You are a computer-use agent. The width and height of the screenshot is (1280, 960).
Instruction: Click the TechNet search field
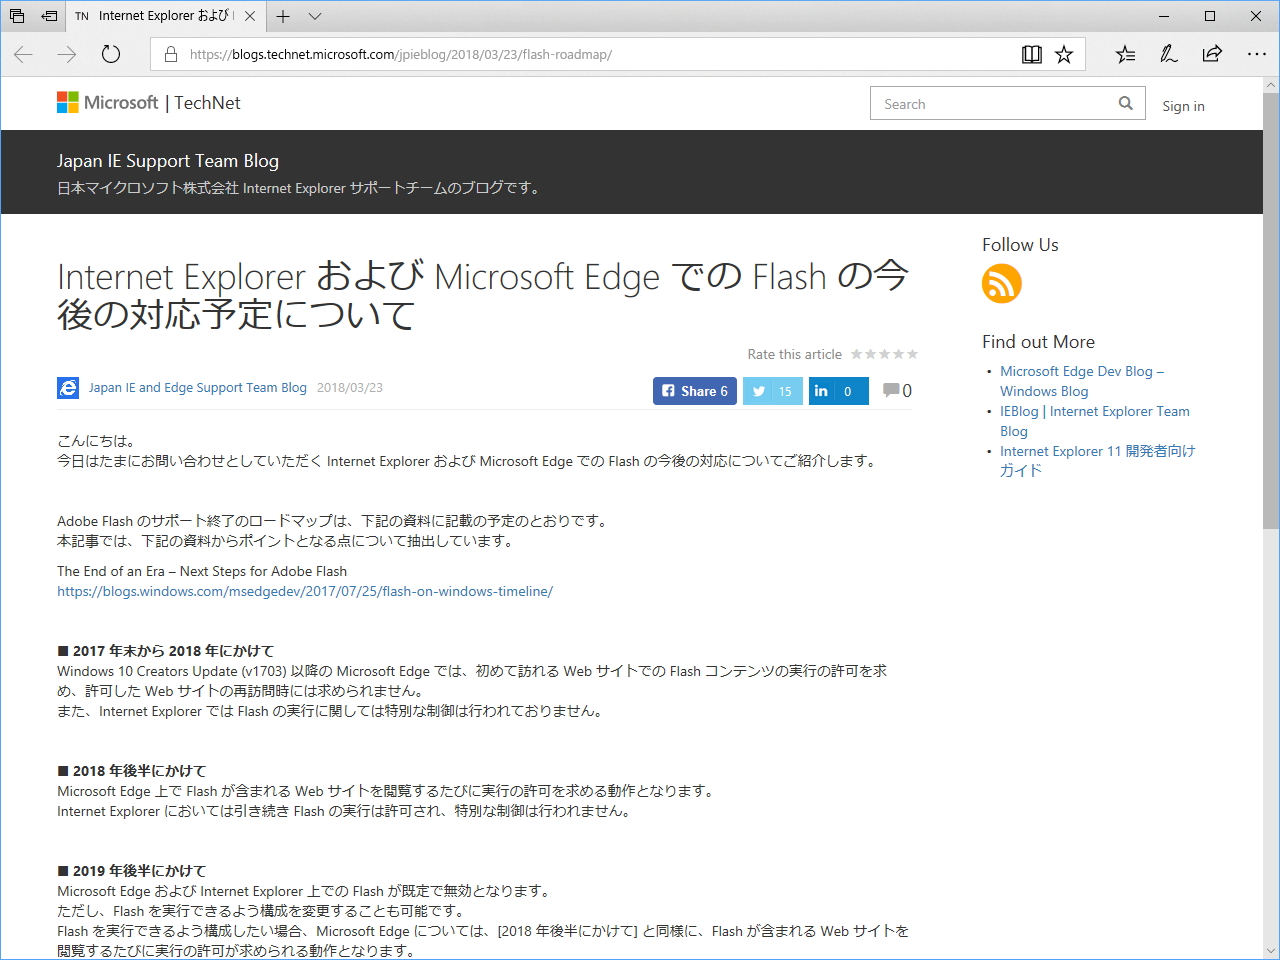tap(990, 102)
